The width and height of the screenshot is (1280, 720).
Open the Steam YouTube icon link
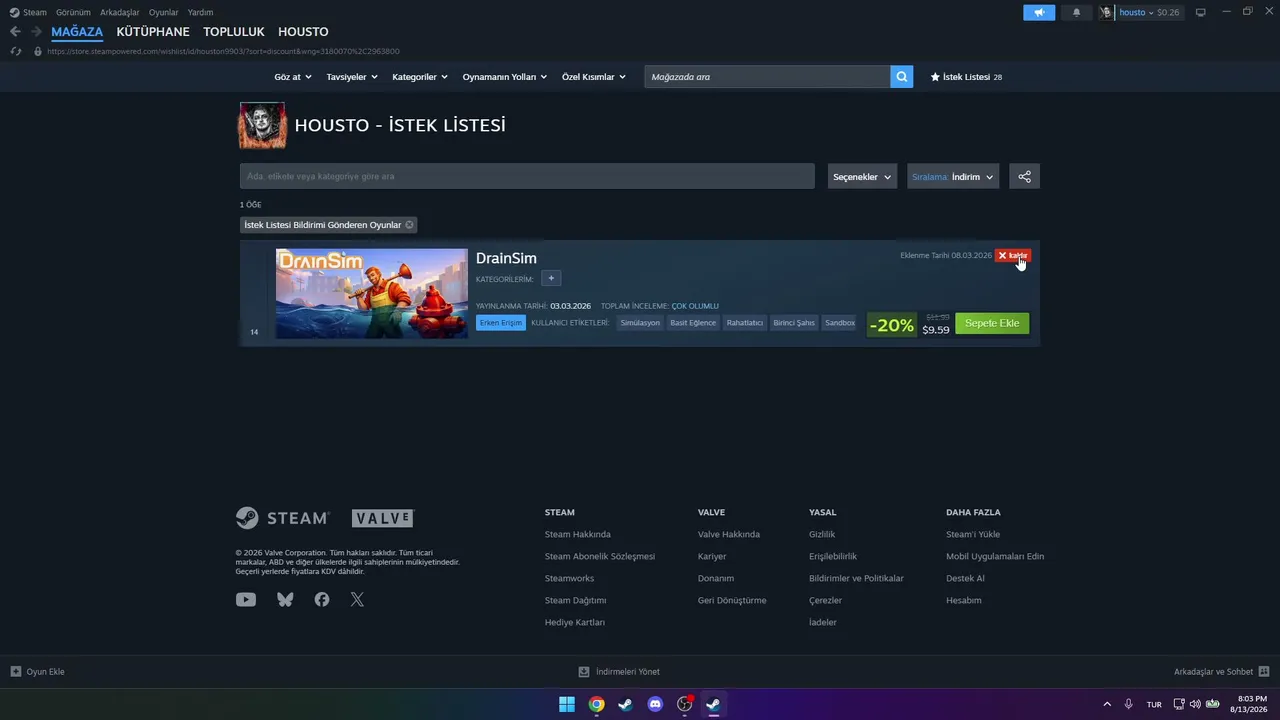tap(246, 600)
